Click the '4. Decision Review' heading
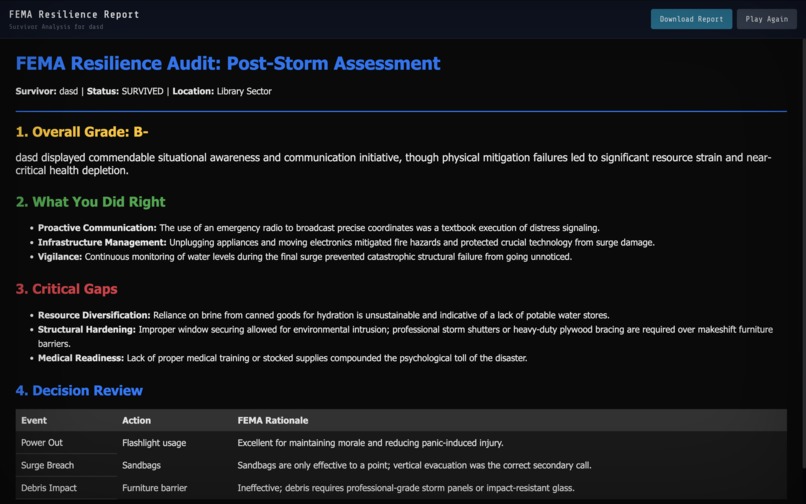Viewport: 806px width, 504px height. pos(79,390)
